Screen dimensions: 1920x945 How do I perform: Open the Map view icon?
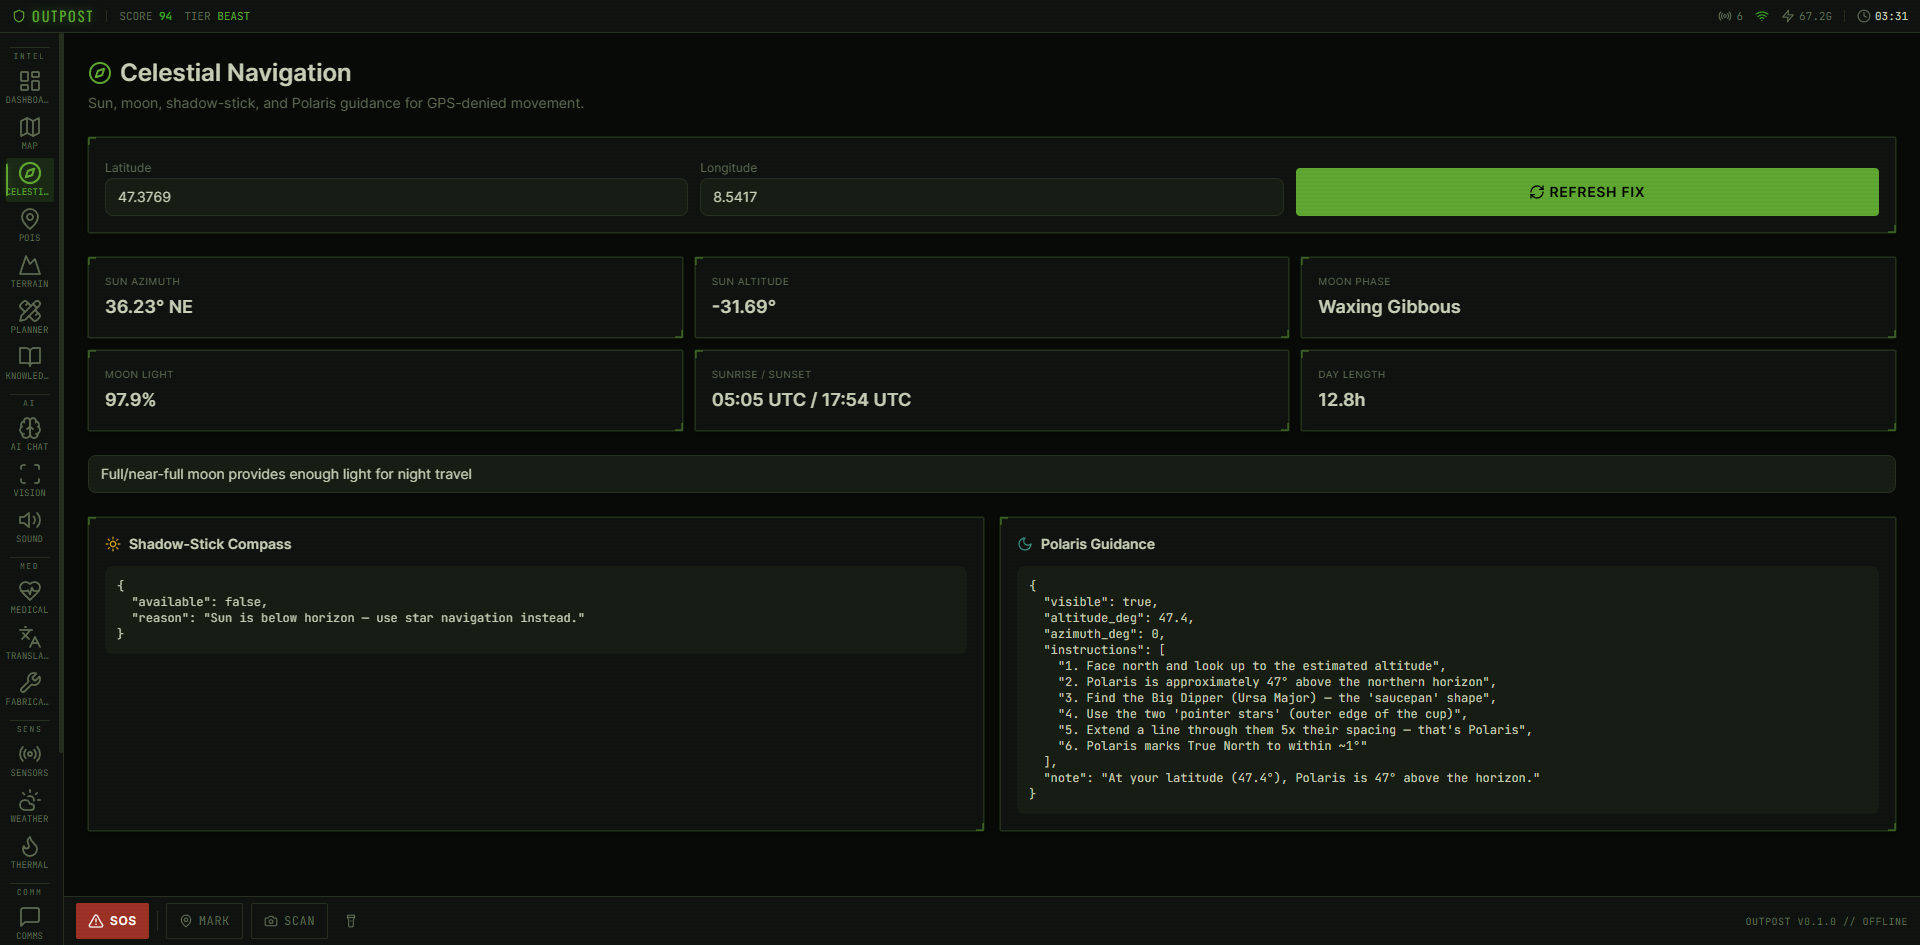30,132
